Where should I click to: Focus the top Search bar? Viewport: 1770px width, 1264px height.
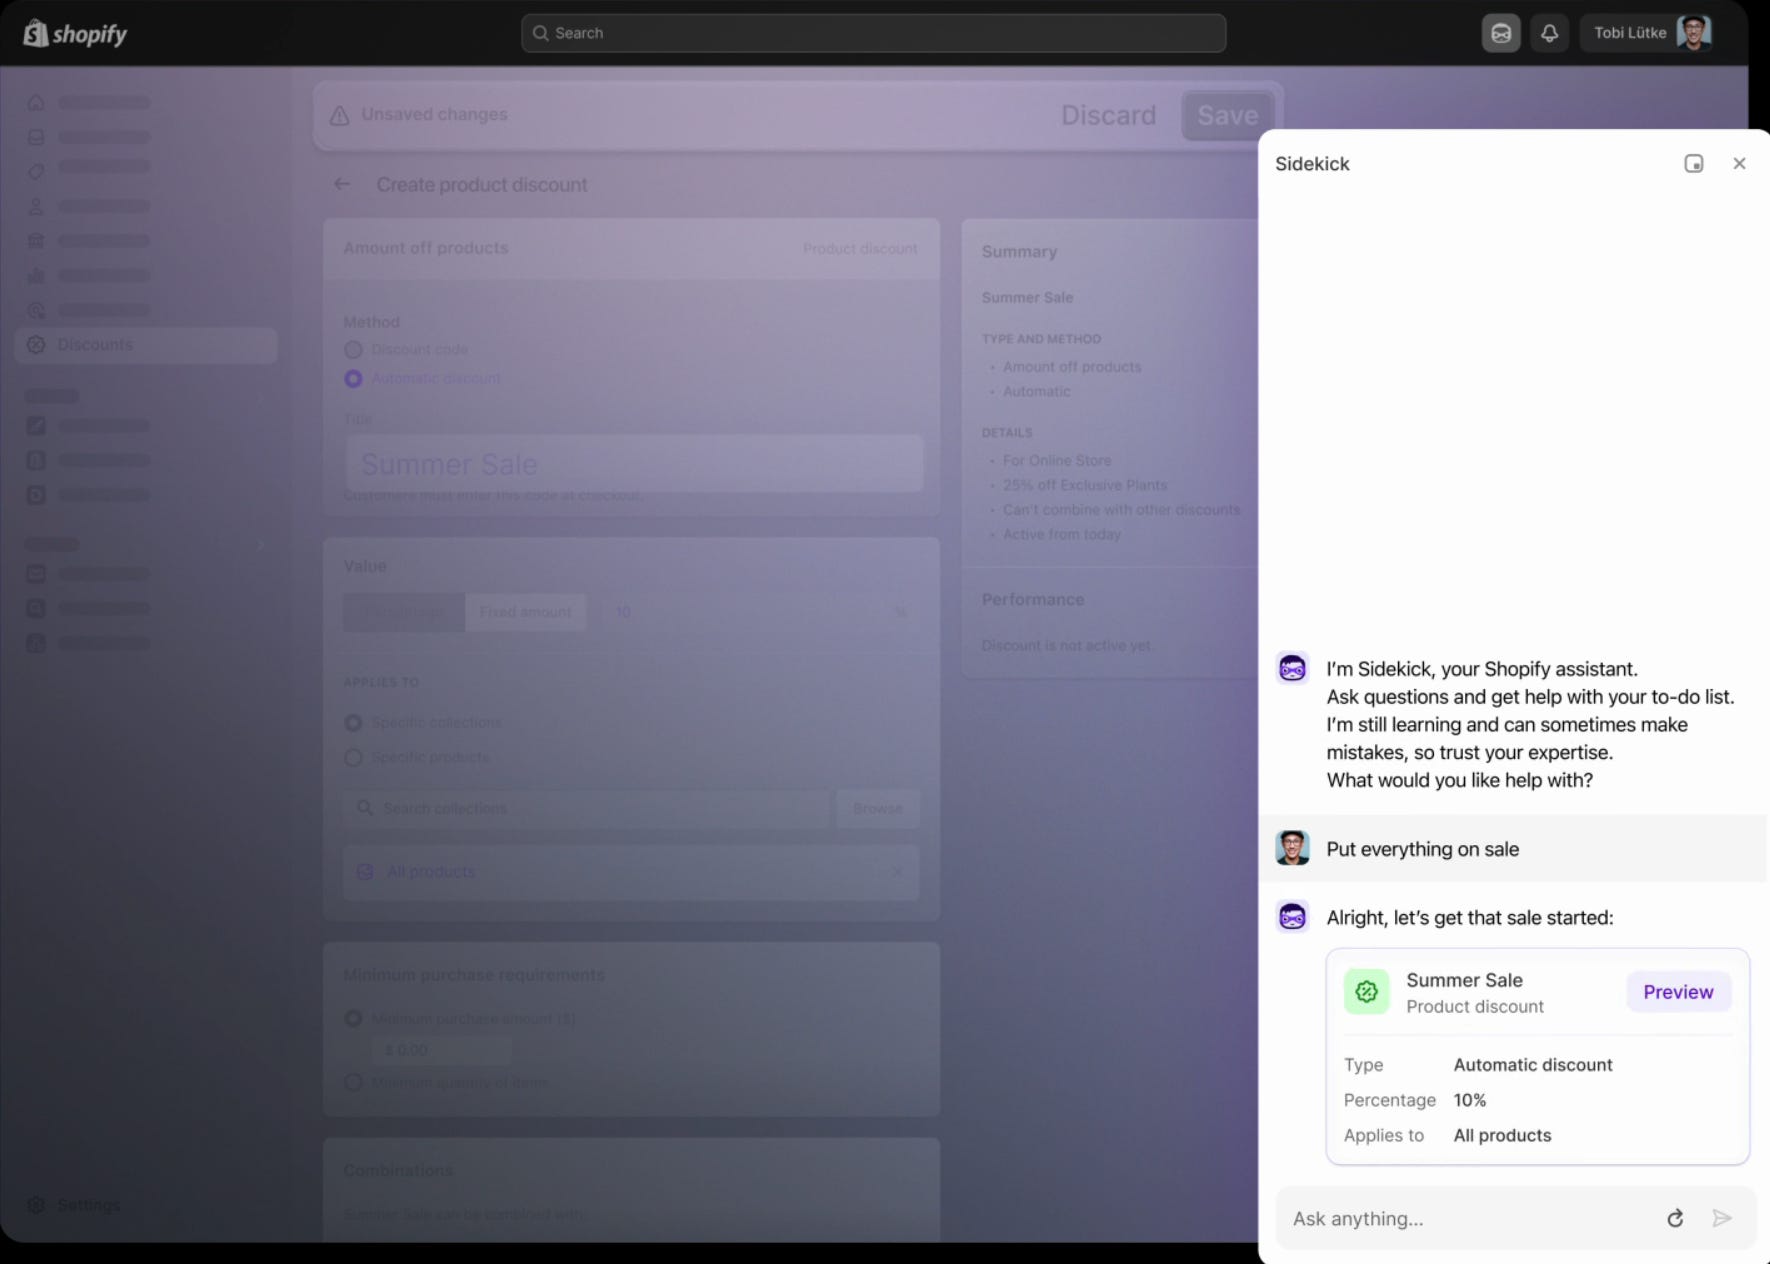(873, 33)
